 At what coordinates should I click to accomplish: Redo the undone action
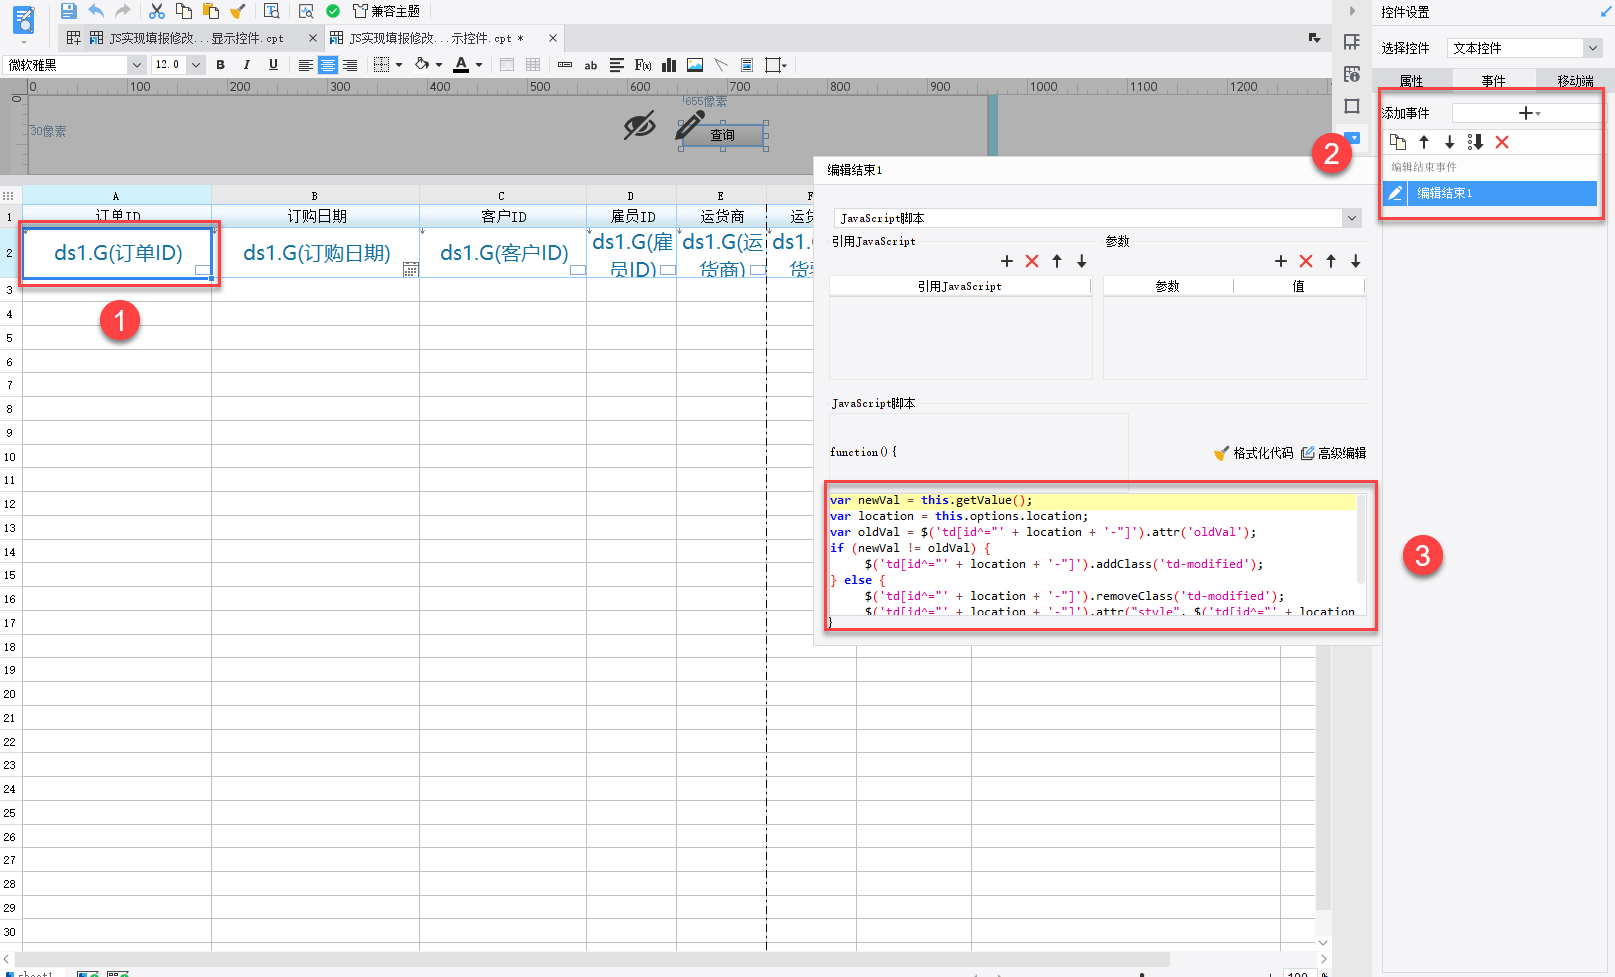point(123,11)
